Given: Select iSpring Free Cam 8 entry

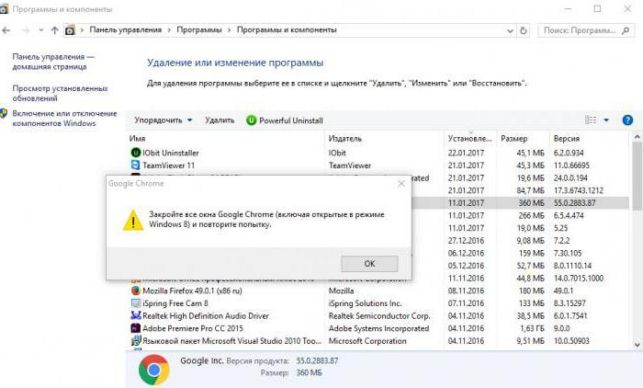Looking at the screenshot, I should point(377,304).
